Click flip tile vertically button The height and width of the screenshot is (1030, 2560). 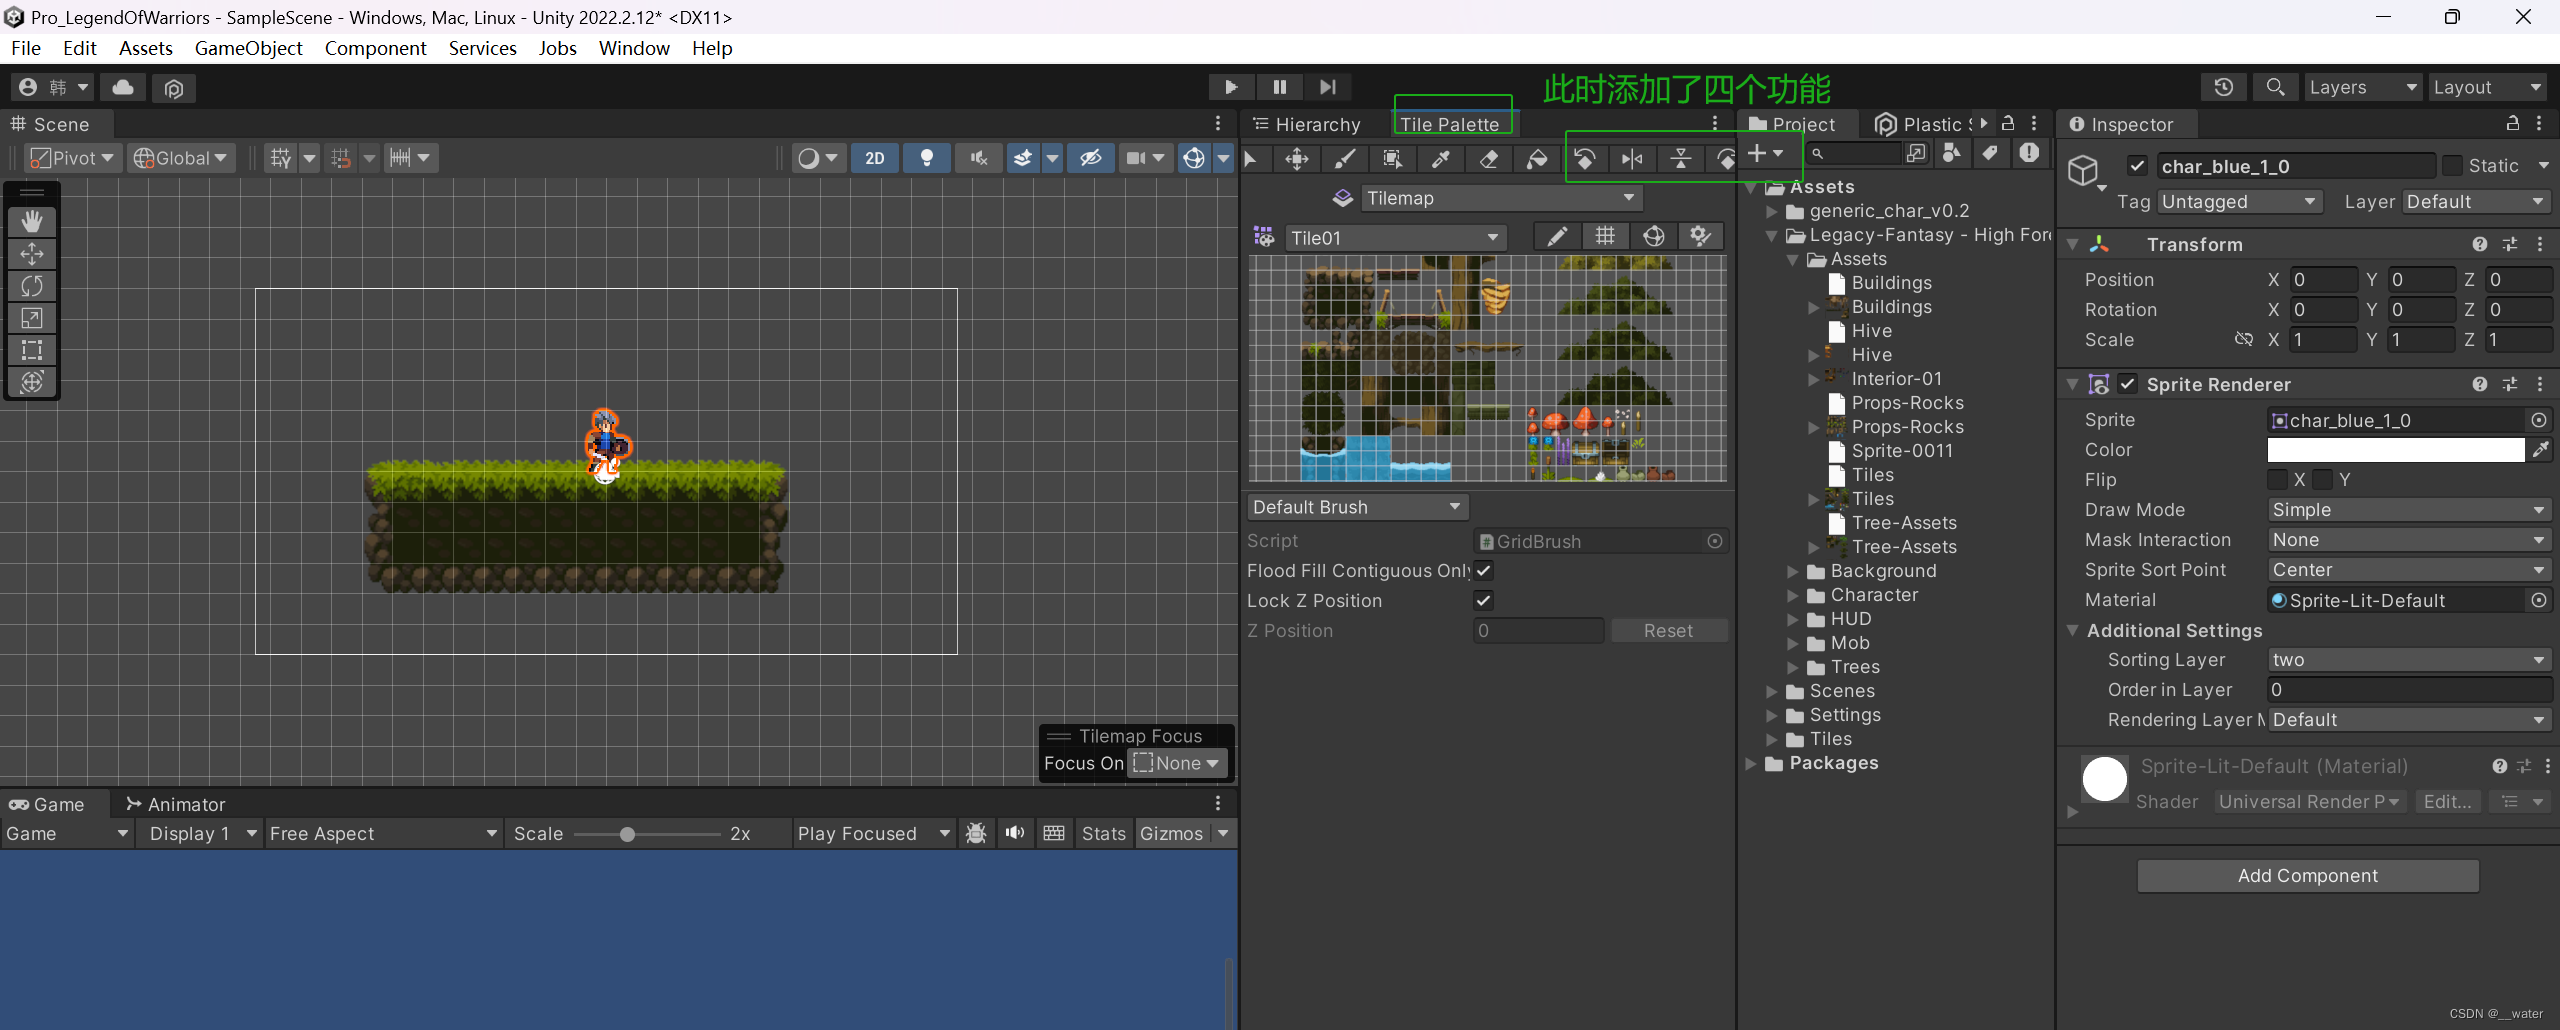coord(1681,158)
